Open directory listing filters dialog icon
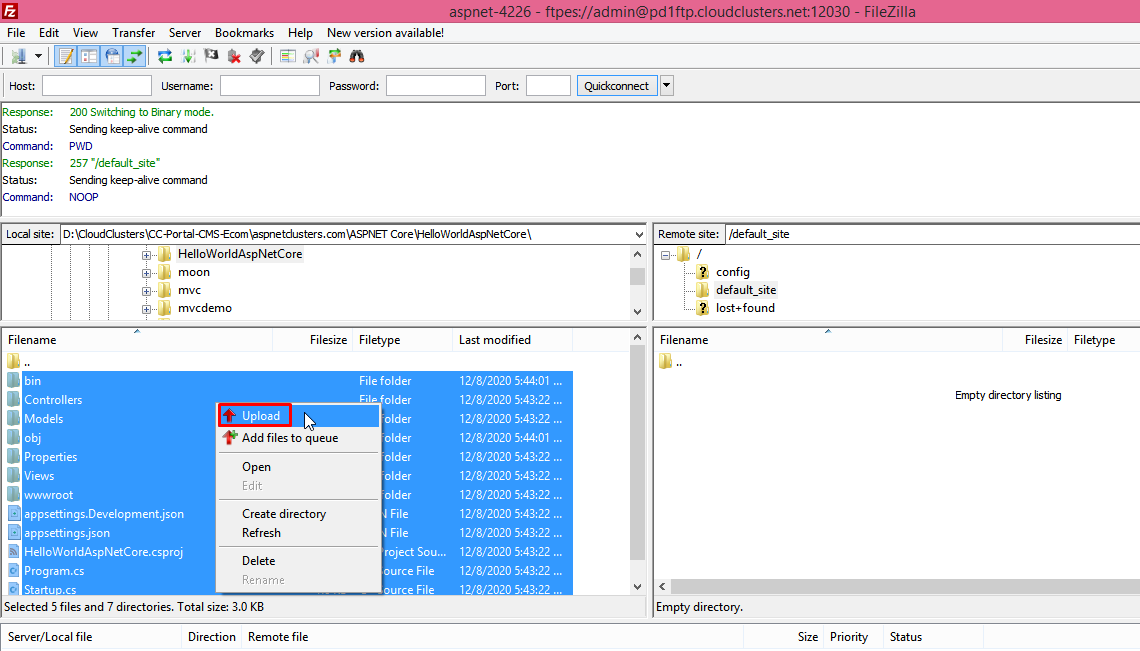This screenshot has width=1140, height=651. click(288, 56)
